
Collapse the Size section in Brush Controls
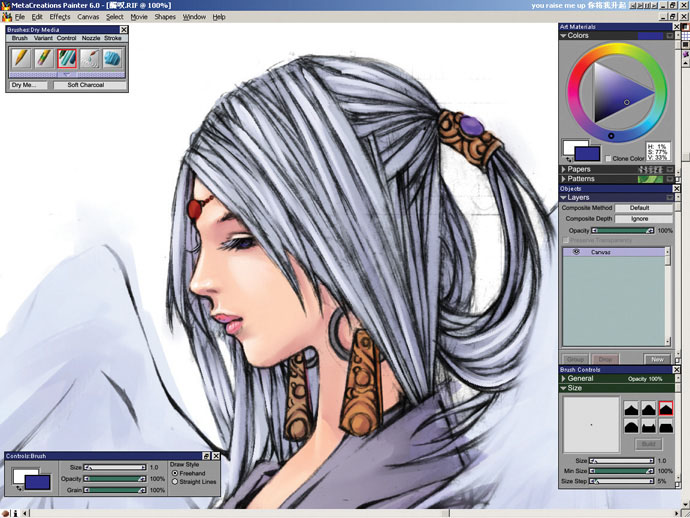(563, 388)
